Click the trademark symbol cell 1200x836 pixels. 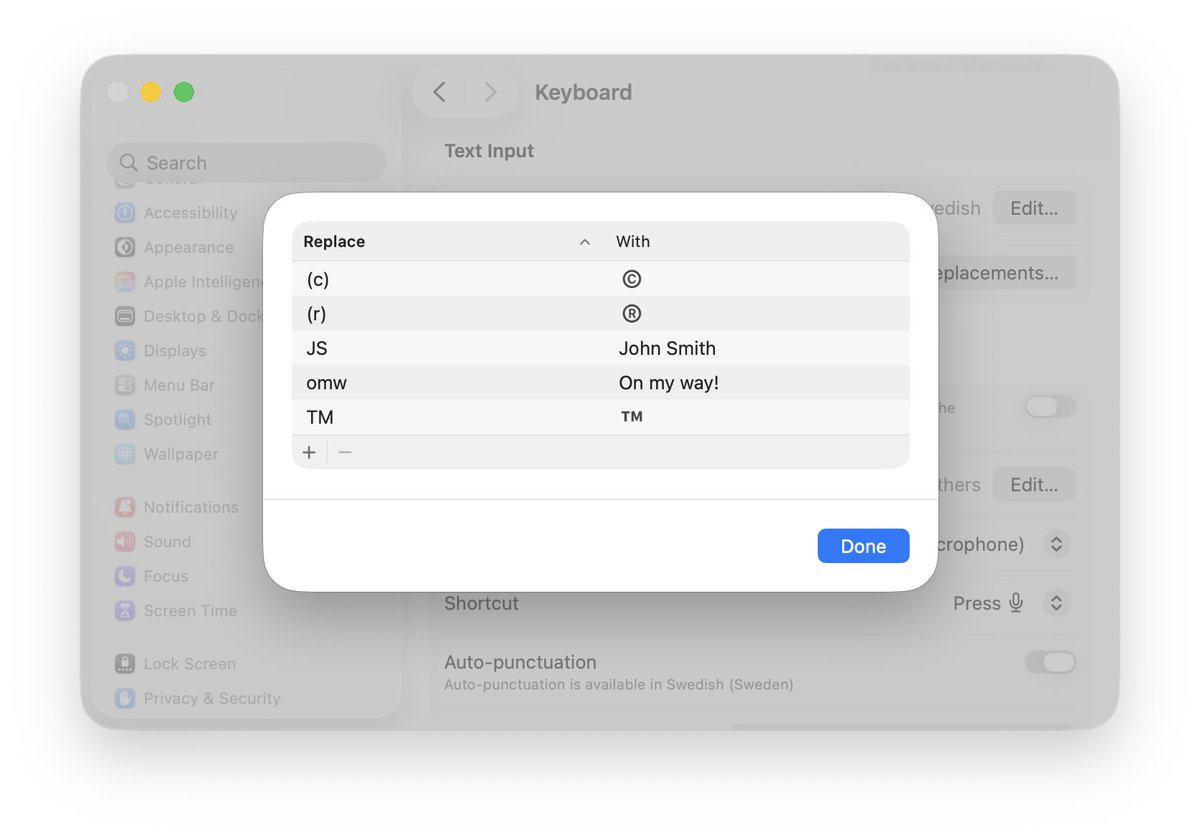click(631, 416)
